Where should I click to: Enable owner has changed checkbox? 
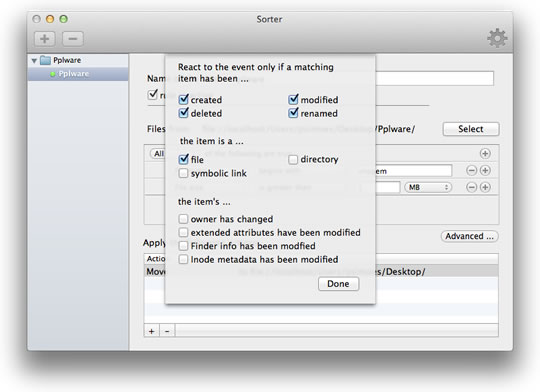point(184,219)
